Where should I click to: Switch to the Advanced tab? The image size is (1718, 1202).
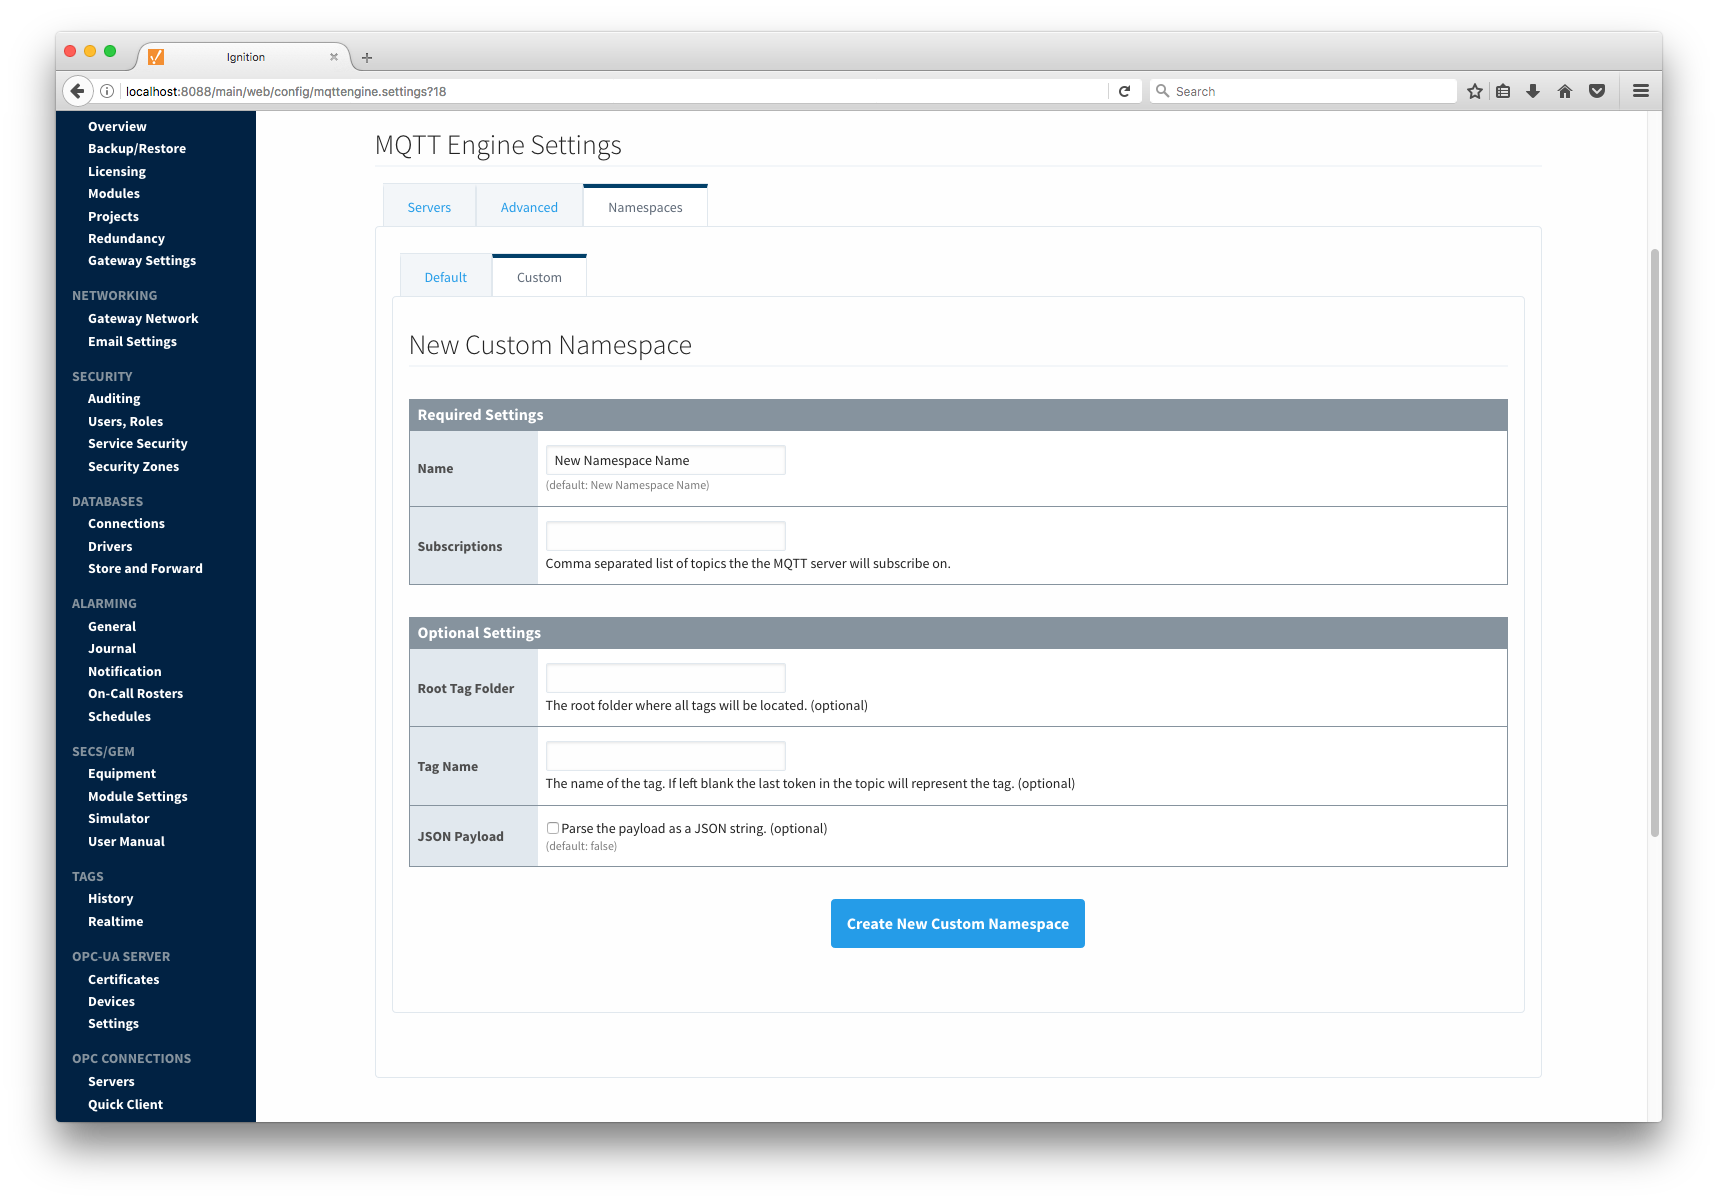529,207
